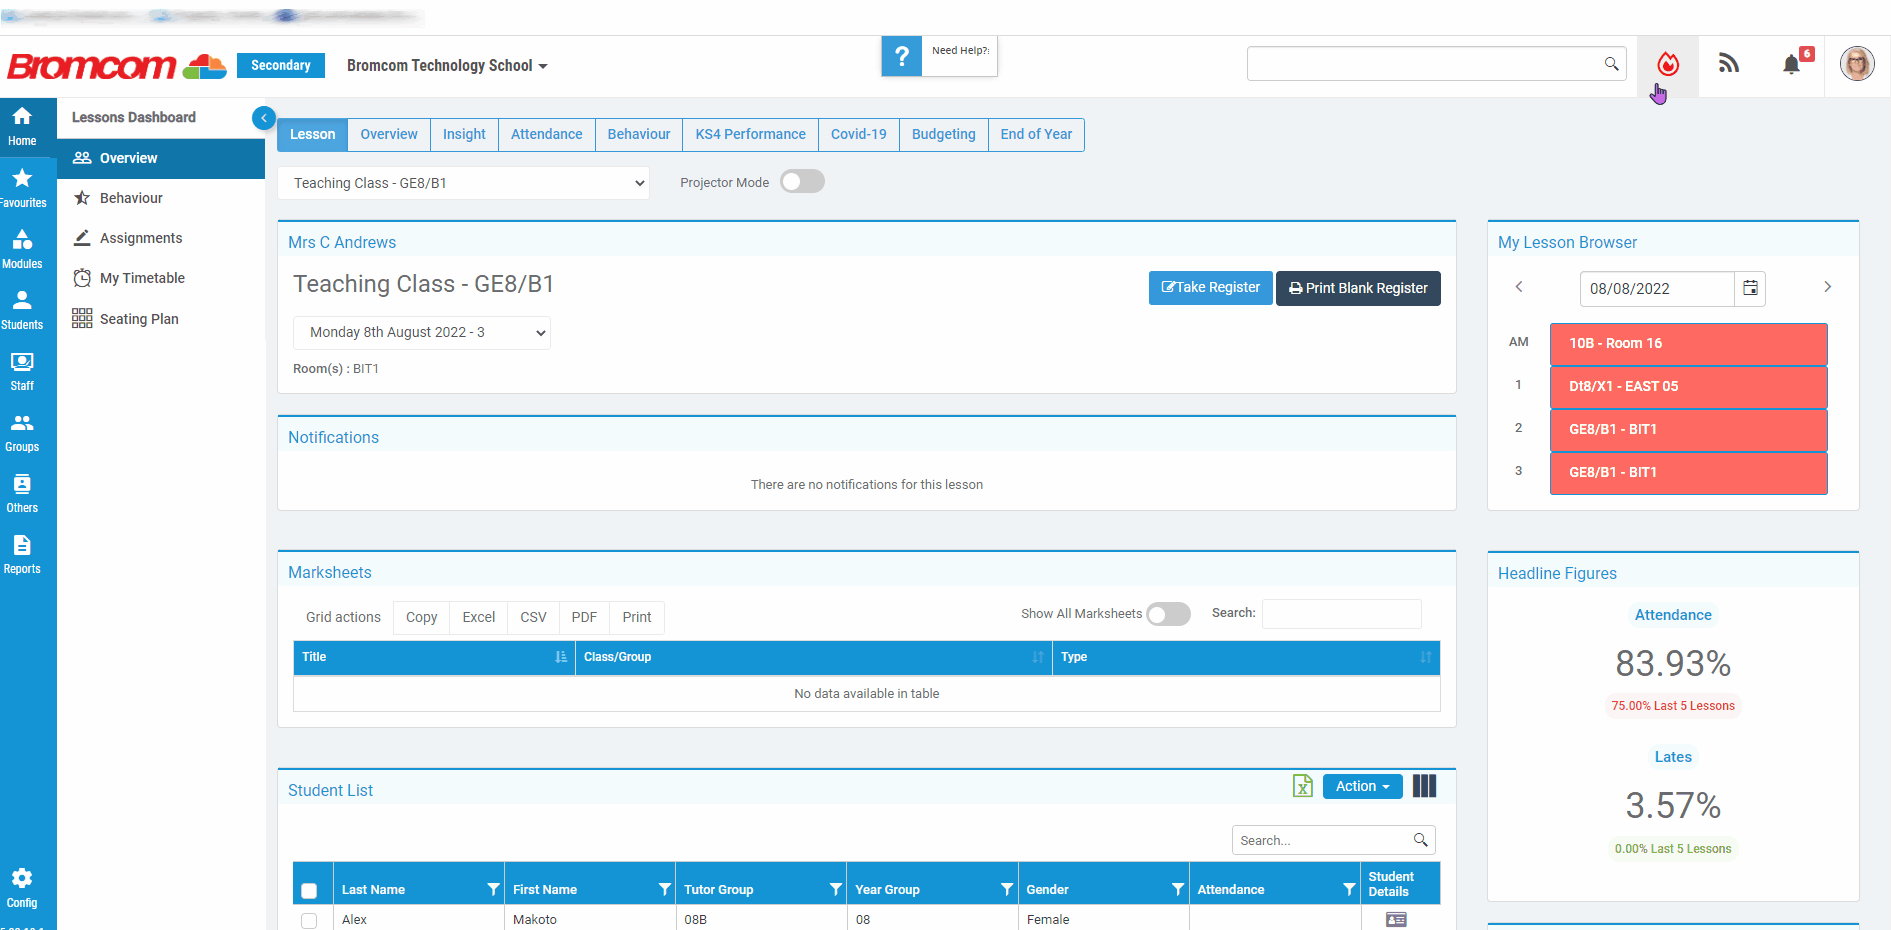1891x930 pixels.
Task: Tick the checkbox for student Alex
Action: tap(309, 920)
